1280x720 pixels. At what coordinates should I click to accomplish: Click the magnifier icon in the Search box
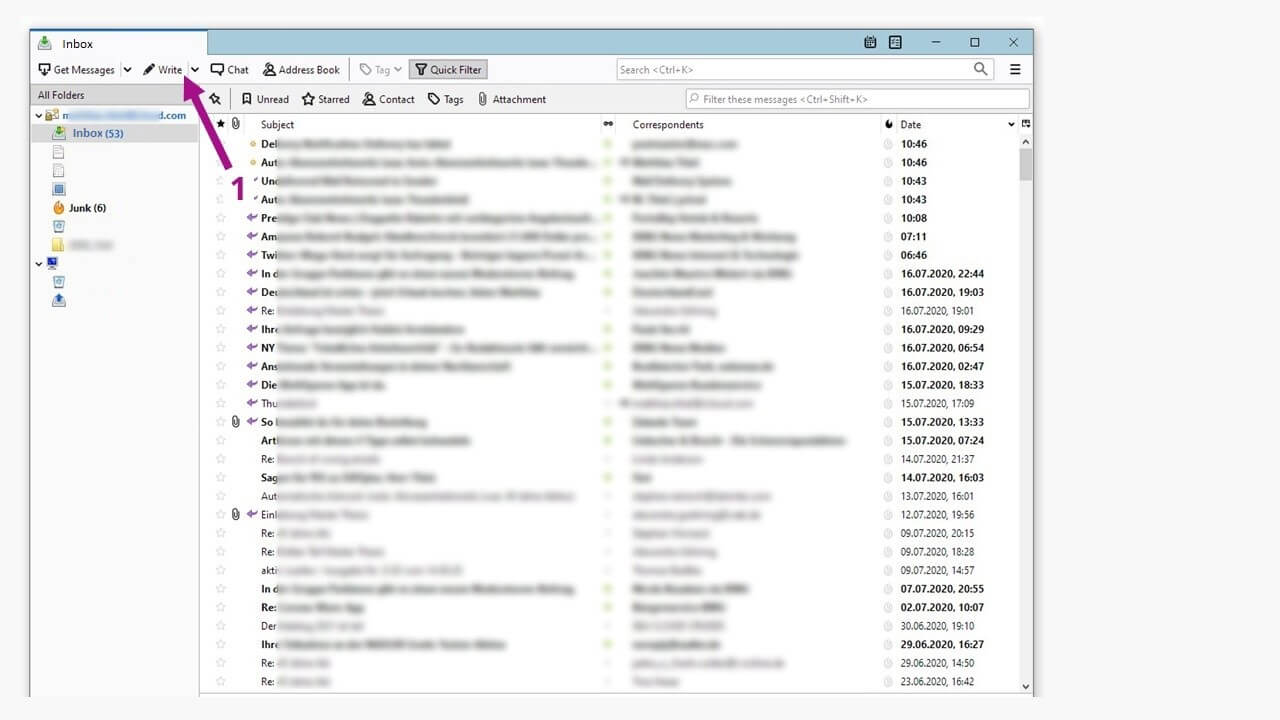point(981,69)
